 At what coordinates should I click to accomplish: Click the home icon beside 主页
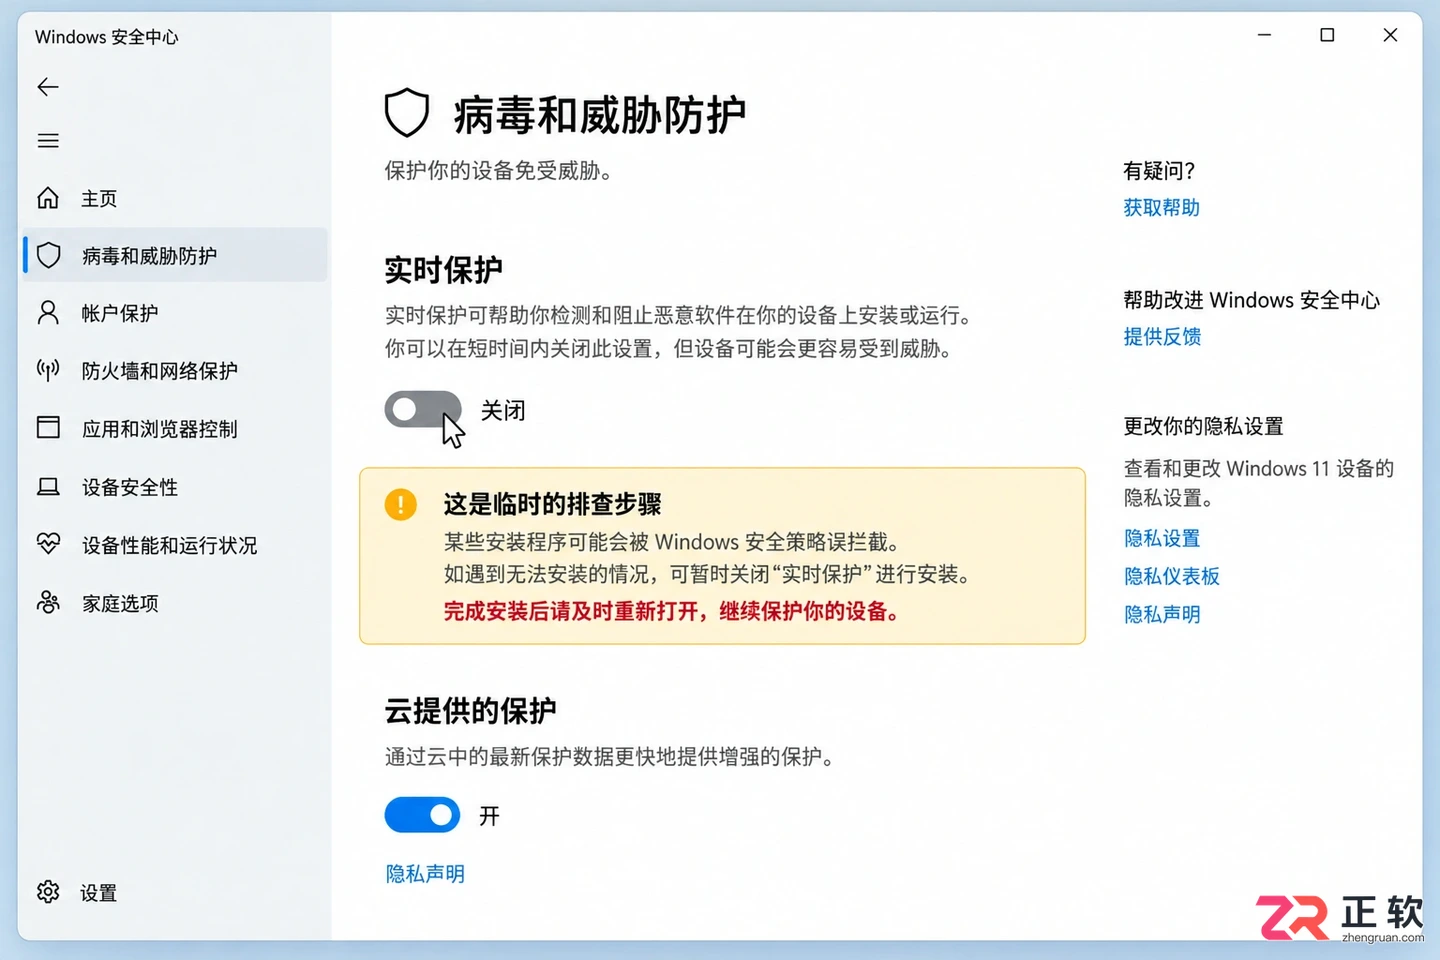coord(48,198)
